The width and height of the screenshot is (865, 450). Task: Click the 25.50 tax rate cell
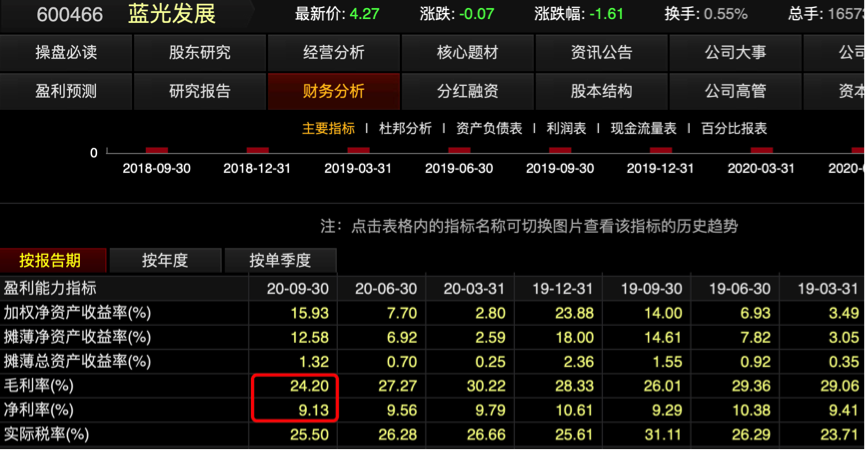[309, 435]
